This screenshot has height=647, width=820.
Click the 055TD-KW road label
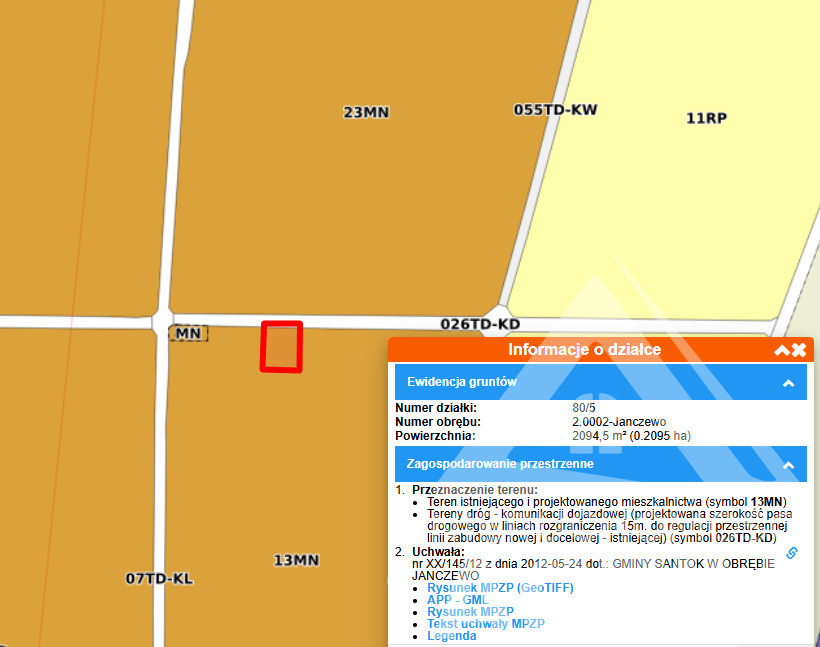(x=555, y=110)
